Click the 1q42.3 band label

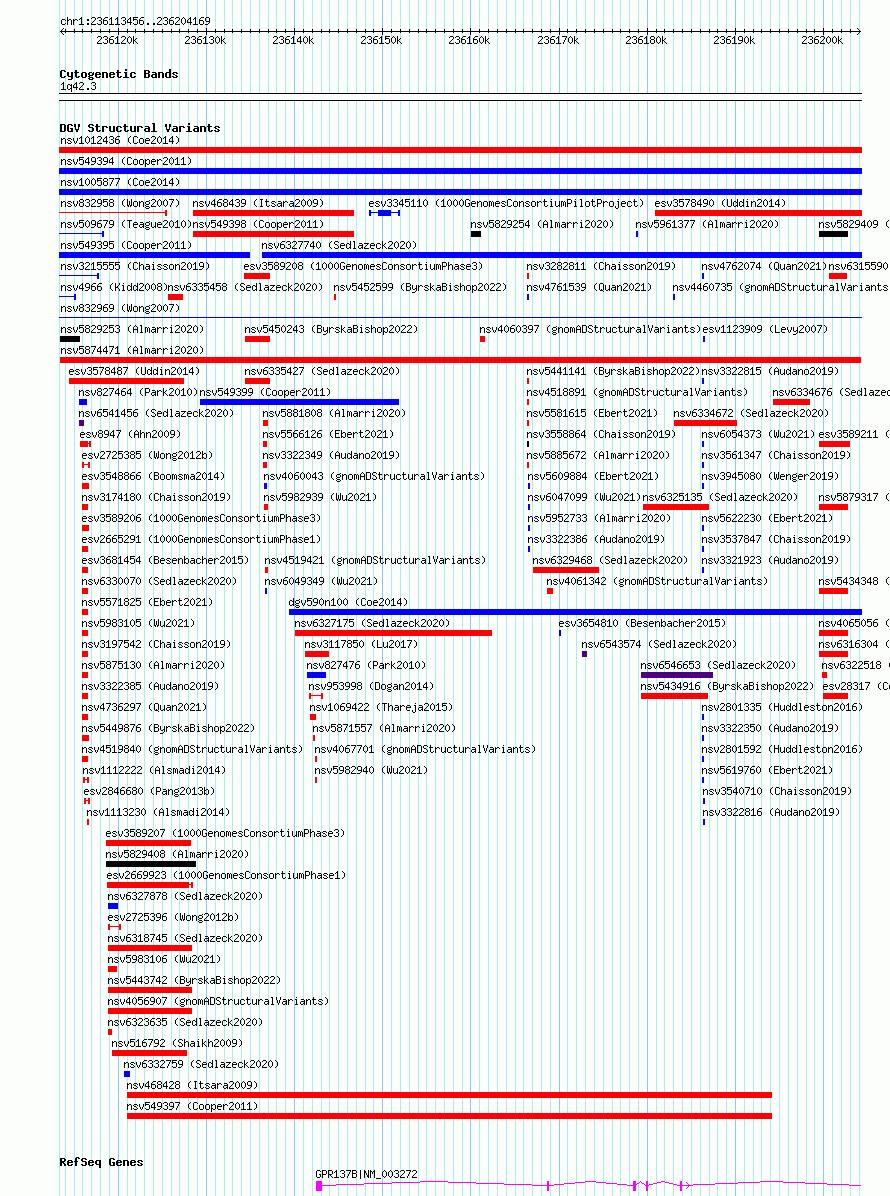tap(78, 87)
